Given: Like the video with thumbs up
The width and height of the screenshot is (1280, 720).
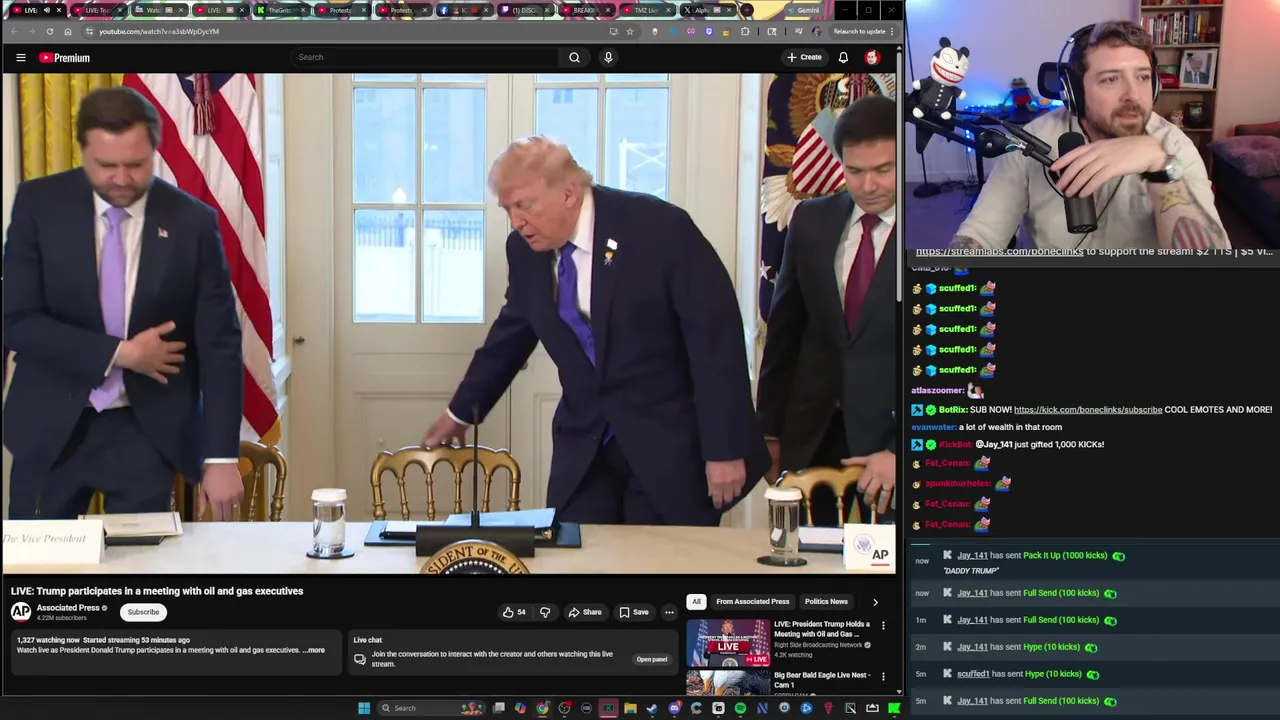Looking at the screenshot, I should coord(515,612).
